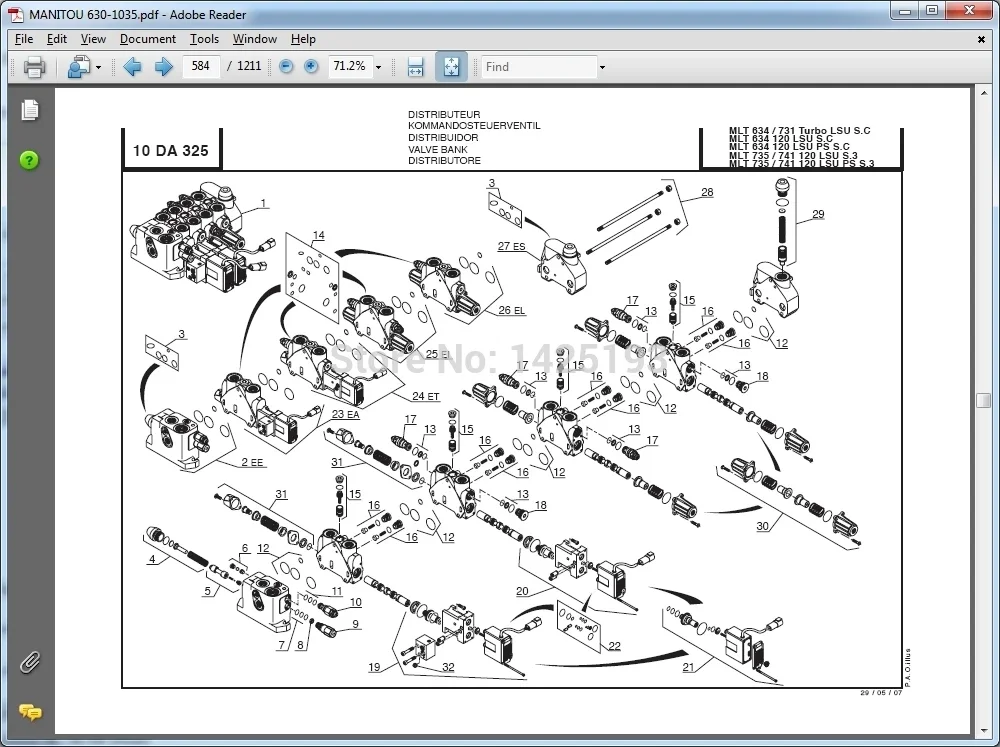Toggle the fit full page icon
The image size is (1000, 747).
(x=451, y=66)
